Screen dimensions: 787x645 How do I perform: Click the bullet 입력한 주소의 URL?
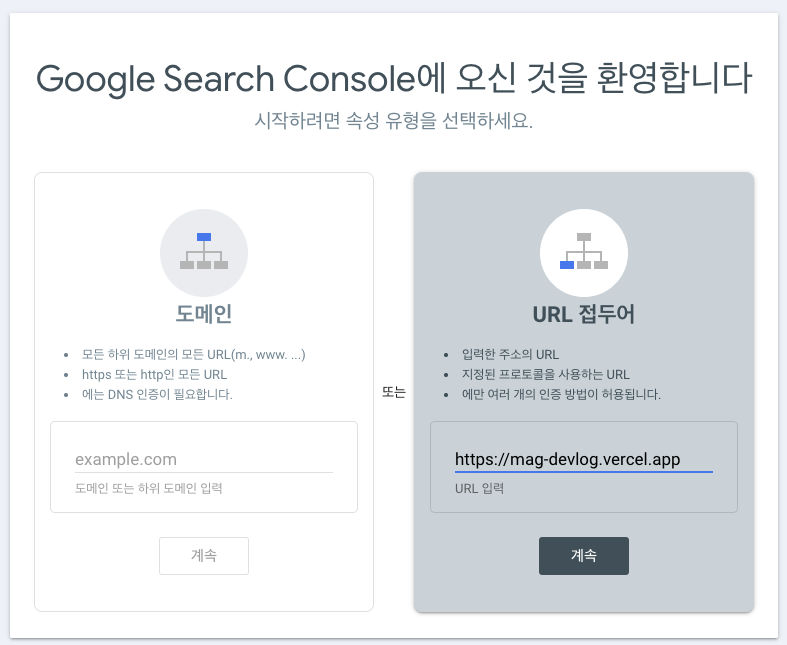coord(510,354)
